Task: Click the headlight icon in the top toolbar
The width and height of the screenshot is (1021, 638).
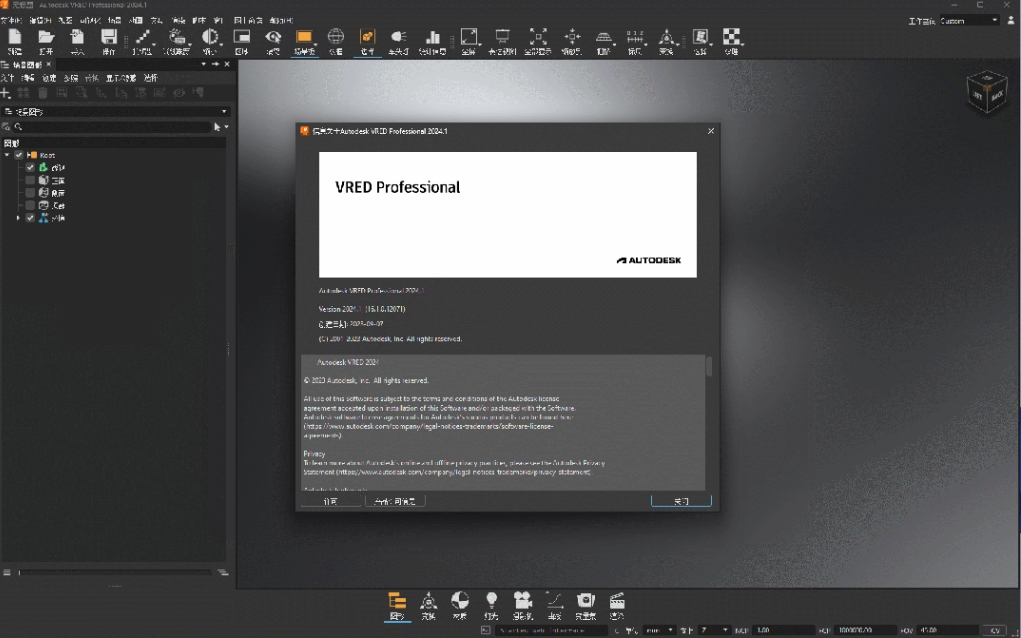Action: click(397, 36)
